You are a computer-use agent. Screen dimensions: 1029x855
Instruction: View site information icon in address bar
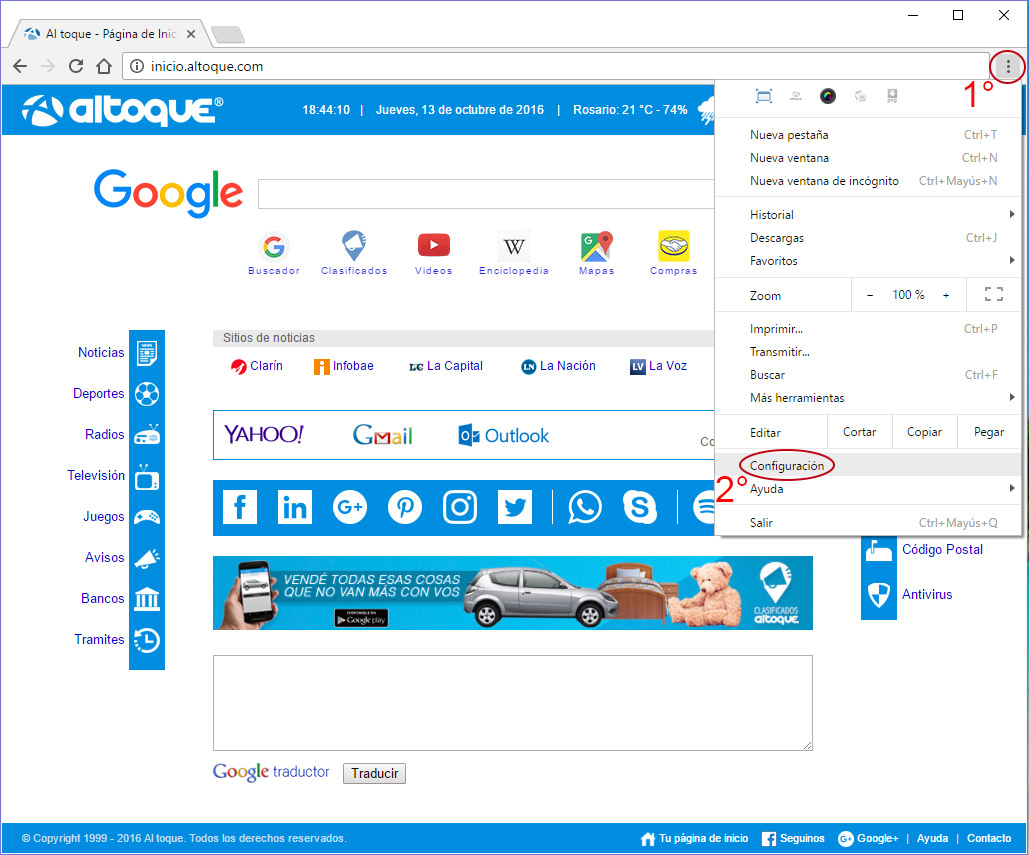coord(136,66)
